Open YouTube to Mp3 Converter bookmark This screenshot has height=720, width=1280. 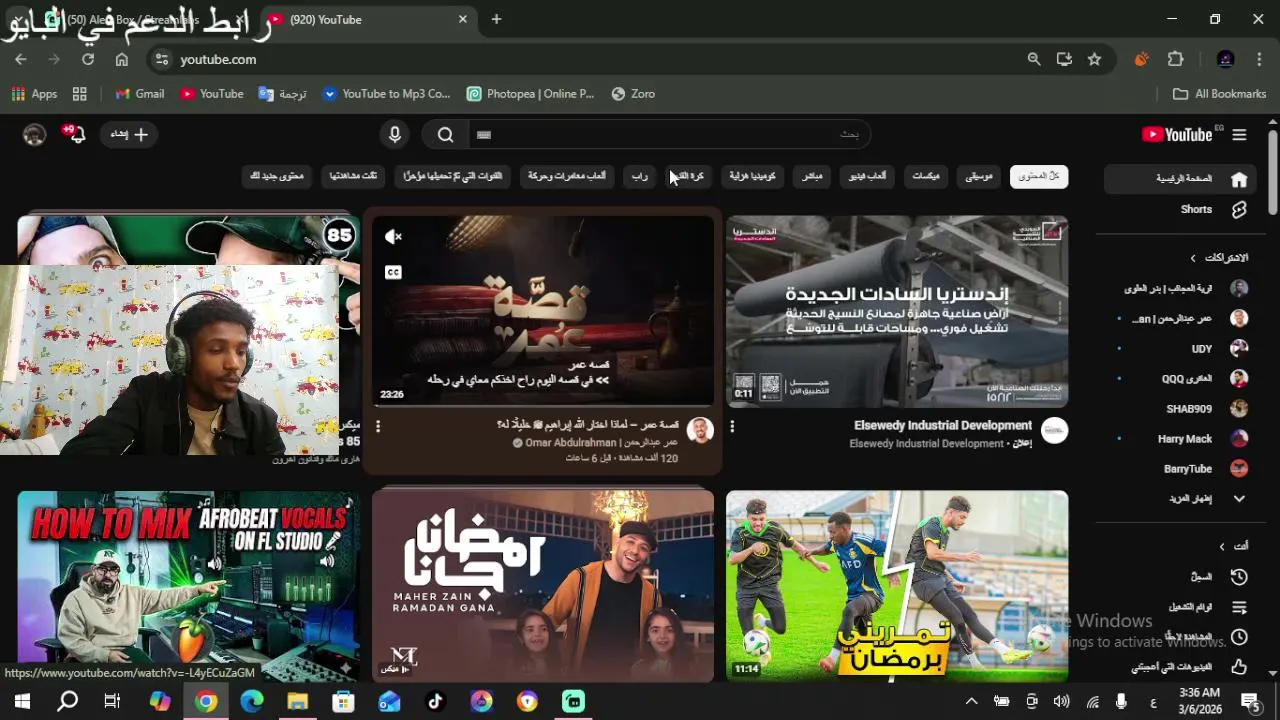(386, 94)
